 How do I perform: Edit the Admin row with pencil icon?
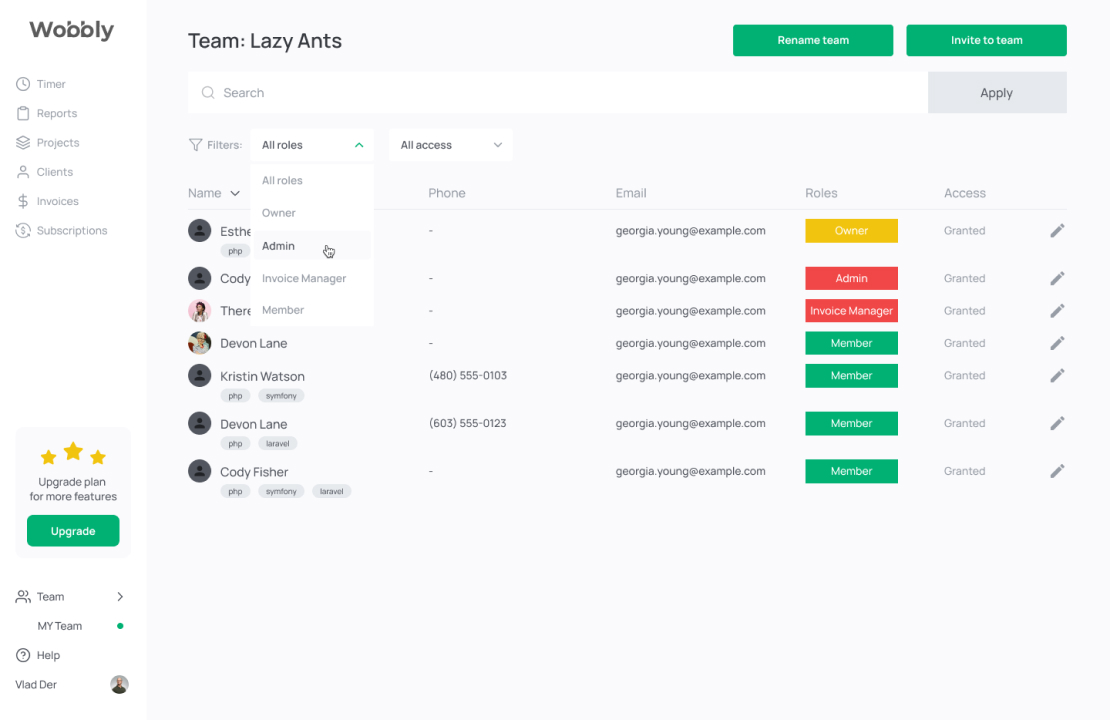(1057, 279)
